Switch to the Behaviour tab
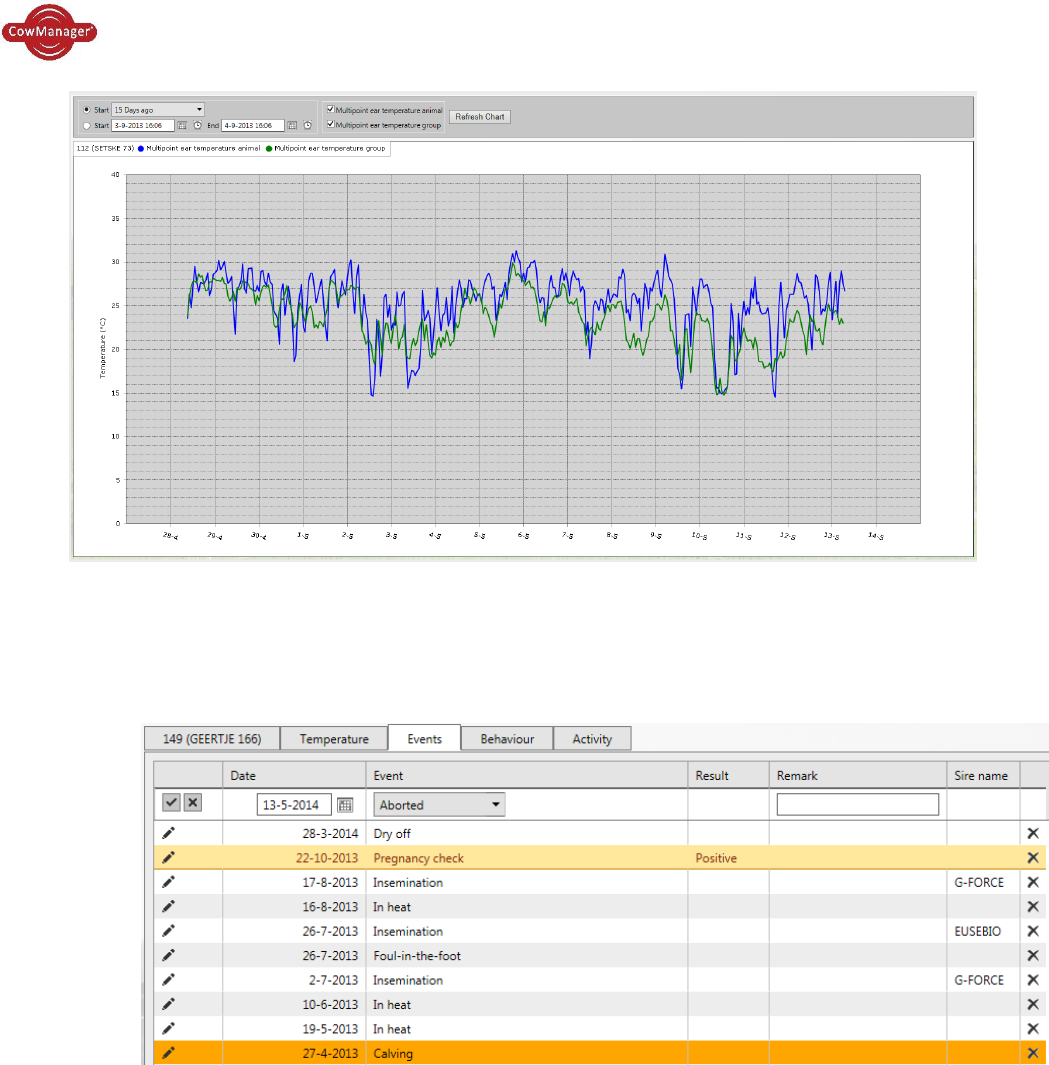This screenshot has height=1065, width=1049. tap(507, 739)
